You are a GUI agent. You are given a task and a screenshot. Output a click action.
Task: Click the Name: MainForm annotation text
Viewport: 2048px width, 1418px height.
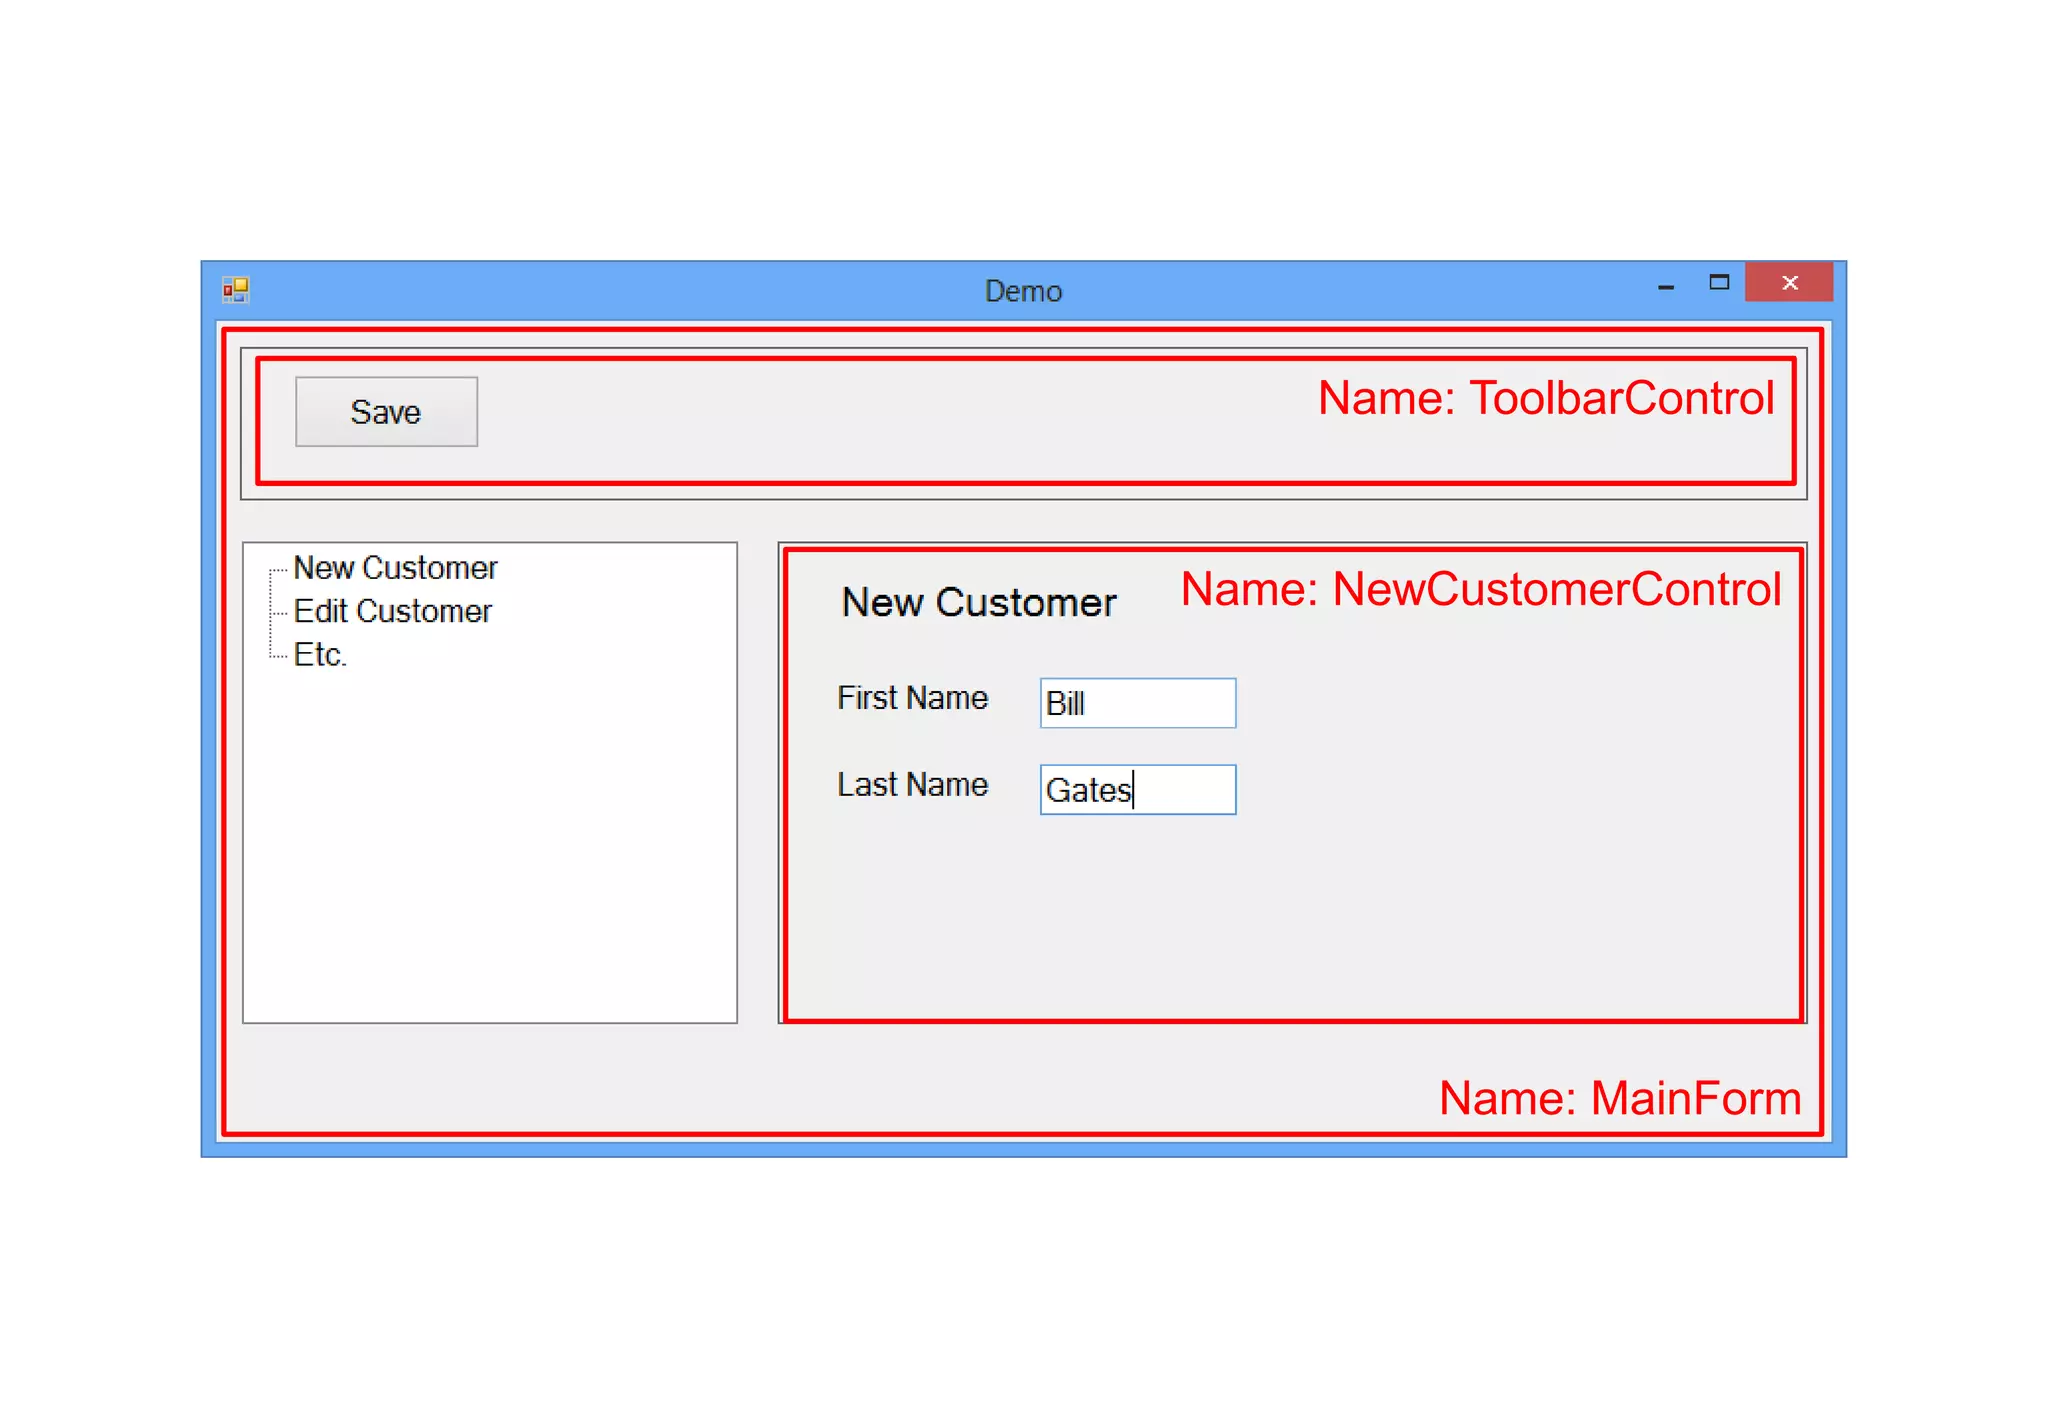[1619, 1098]
